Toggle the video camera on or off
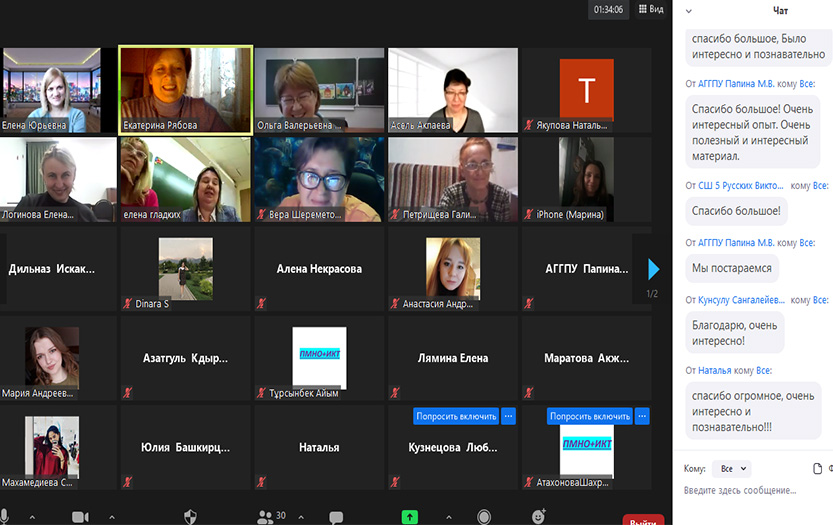Viewport: 833px width, 525px height. coord(80,517)
